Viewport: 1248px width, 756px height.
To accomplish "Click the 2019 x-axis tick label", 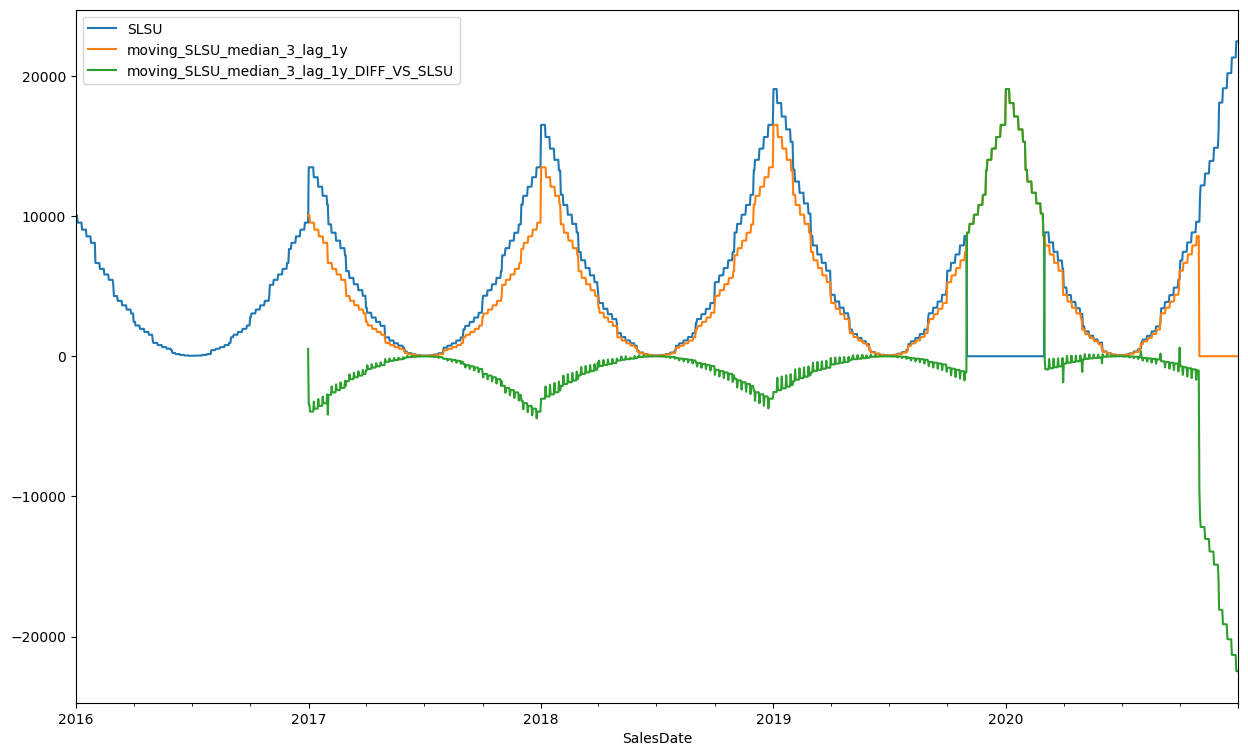I will point(773,718).
